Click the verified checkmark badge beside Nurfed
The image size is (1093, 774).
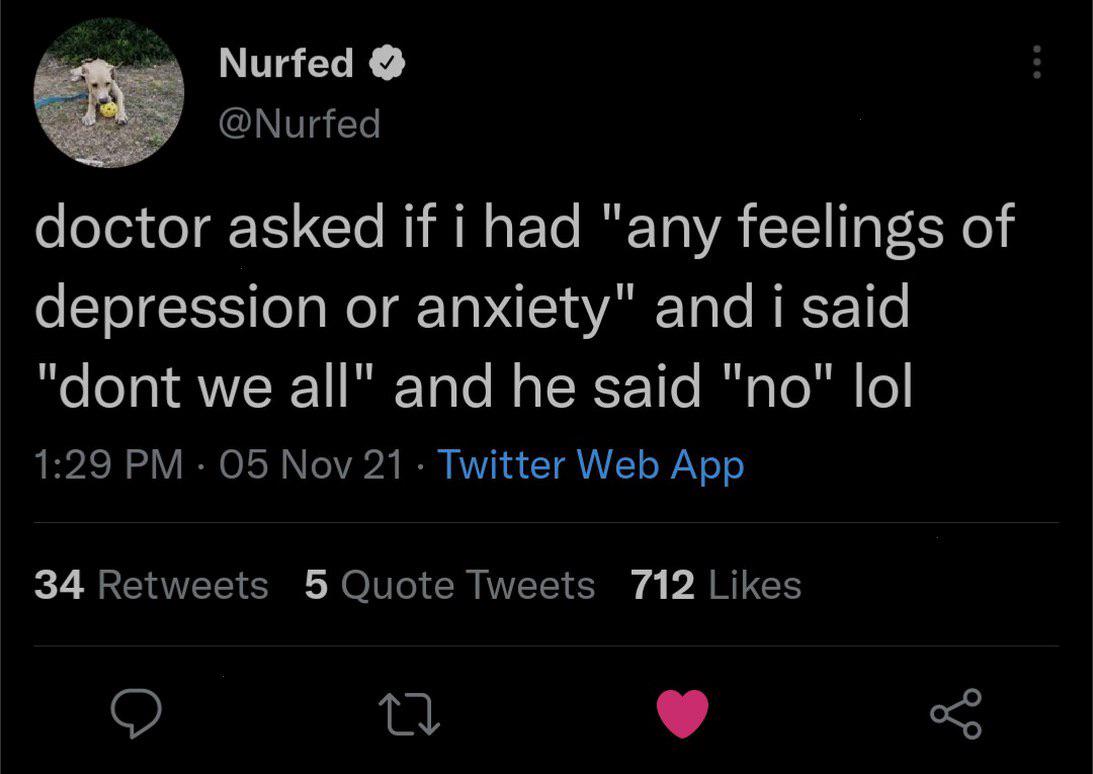(387, 63)
